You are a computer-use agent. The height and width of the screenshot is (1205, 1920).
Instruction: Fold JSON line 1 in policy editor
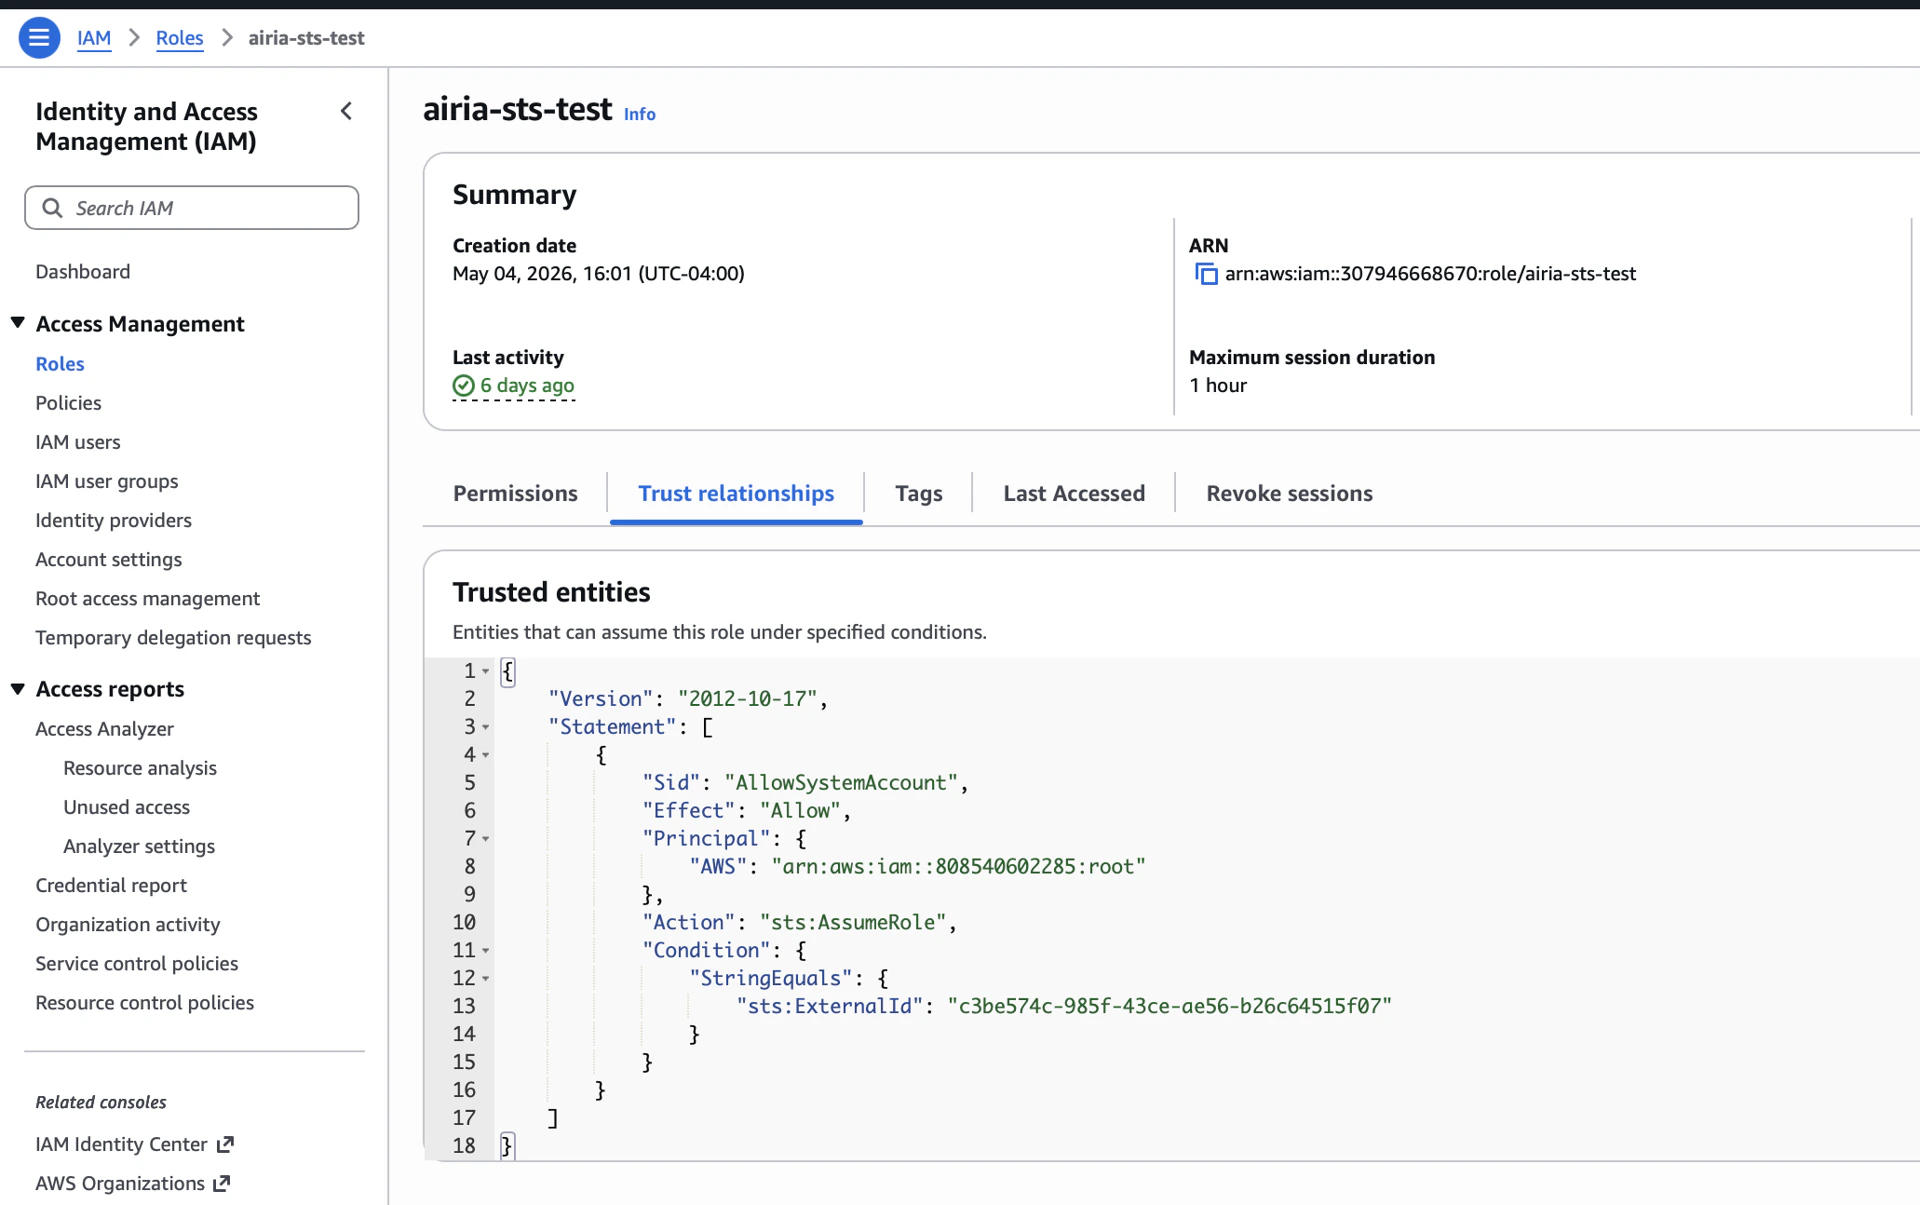pyautogui.click(x=485, y=672)
